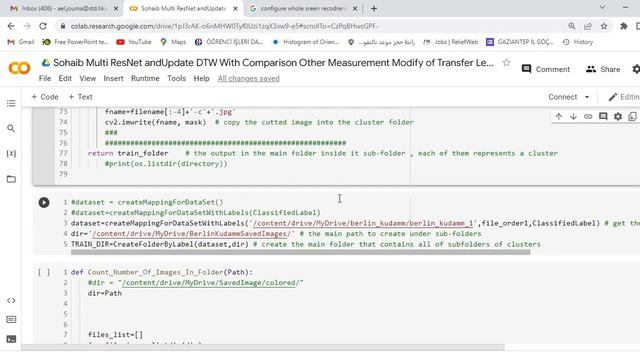Reload the browser page
The width and height of the screenshot is (640, 360).
(43, 26)
